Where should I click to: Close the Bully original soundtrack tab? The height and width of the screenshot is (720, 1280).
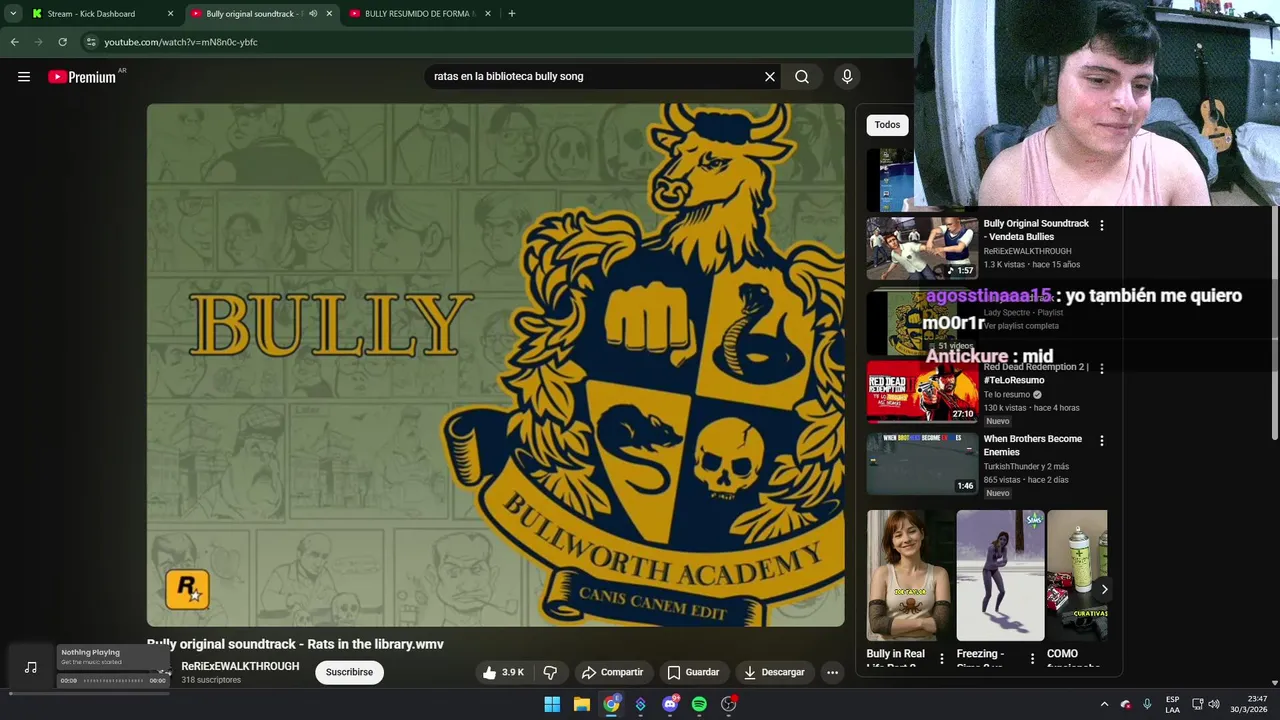coord(329,14)
